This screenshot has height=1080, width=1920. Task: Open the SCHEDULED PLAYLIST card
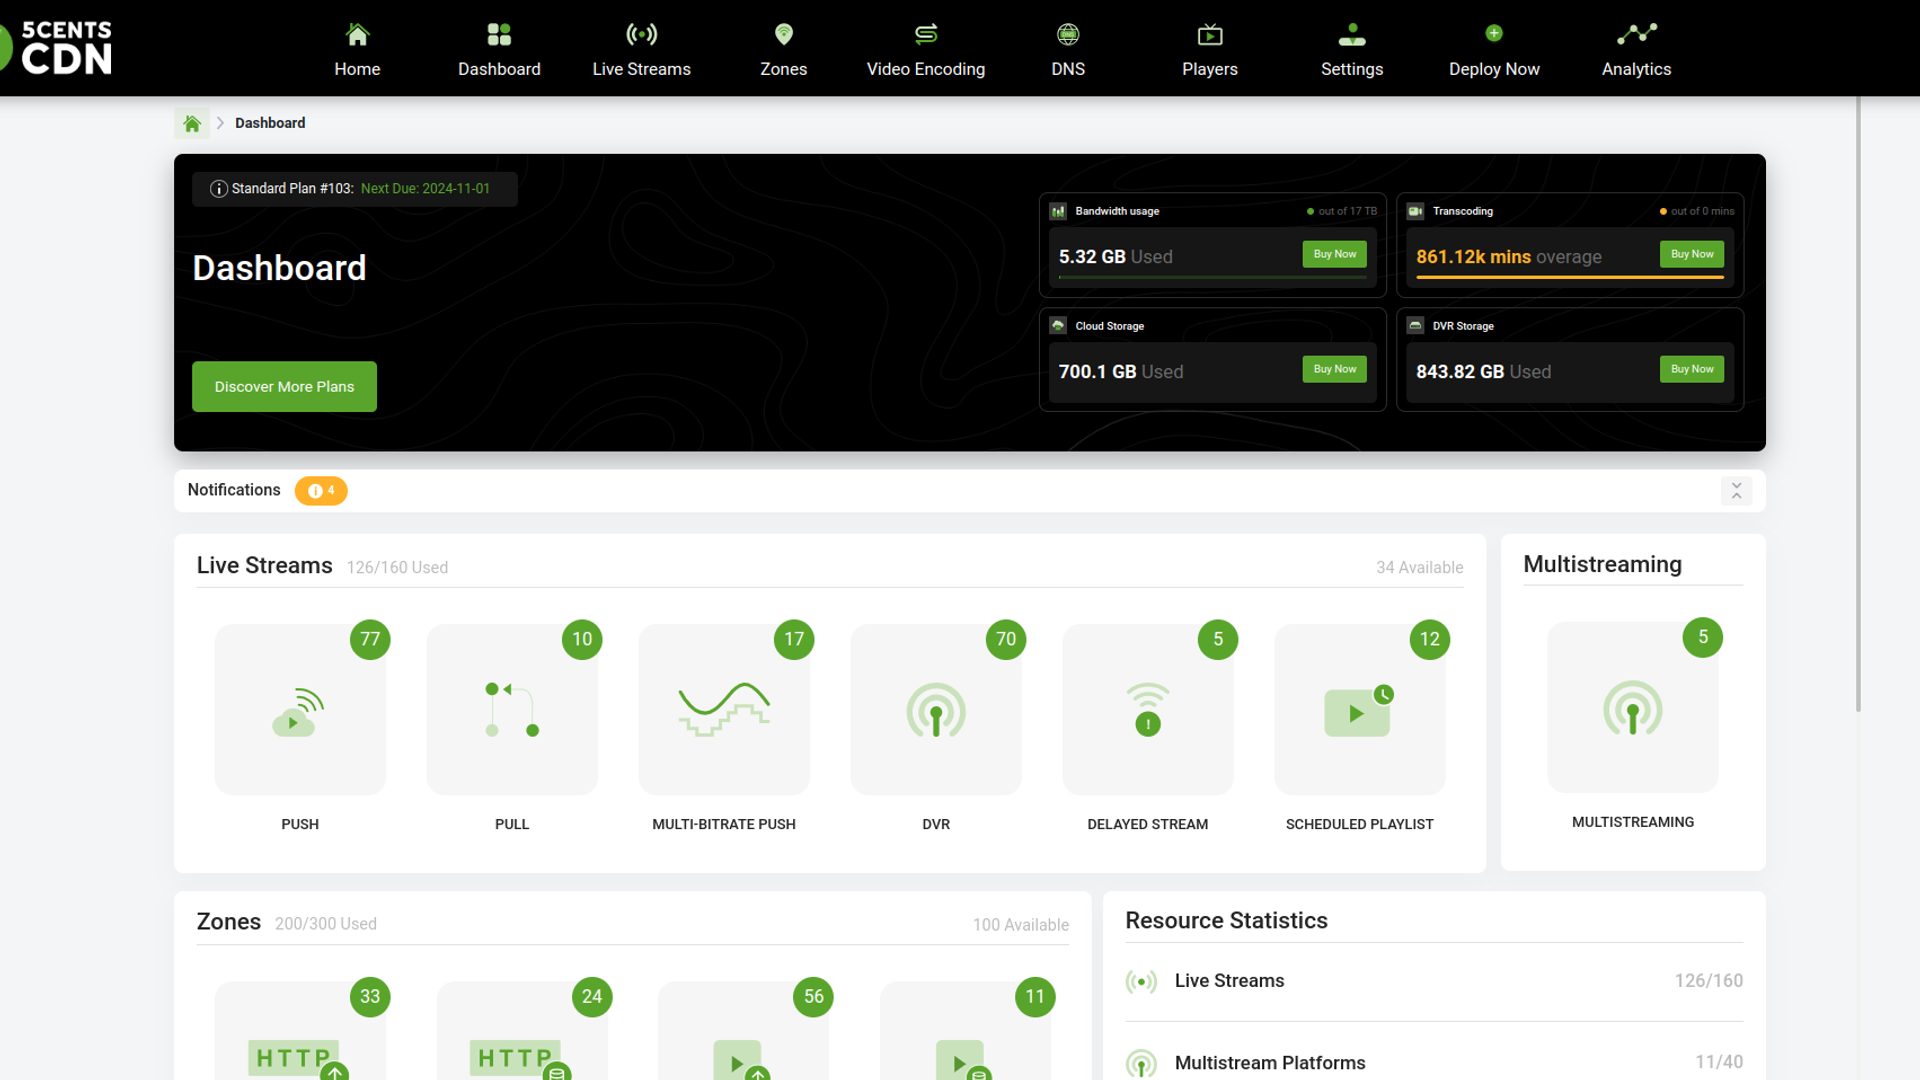coord(1360,710)
